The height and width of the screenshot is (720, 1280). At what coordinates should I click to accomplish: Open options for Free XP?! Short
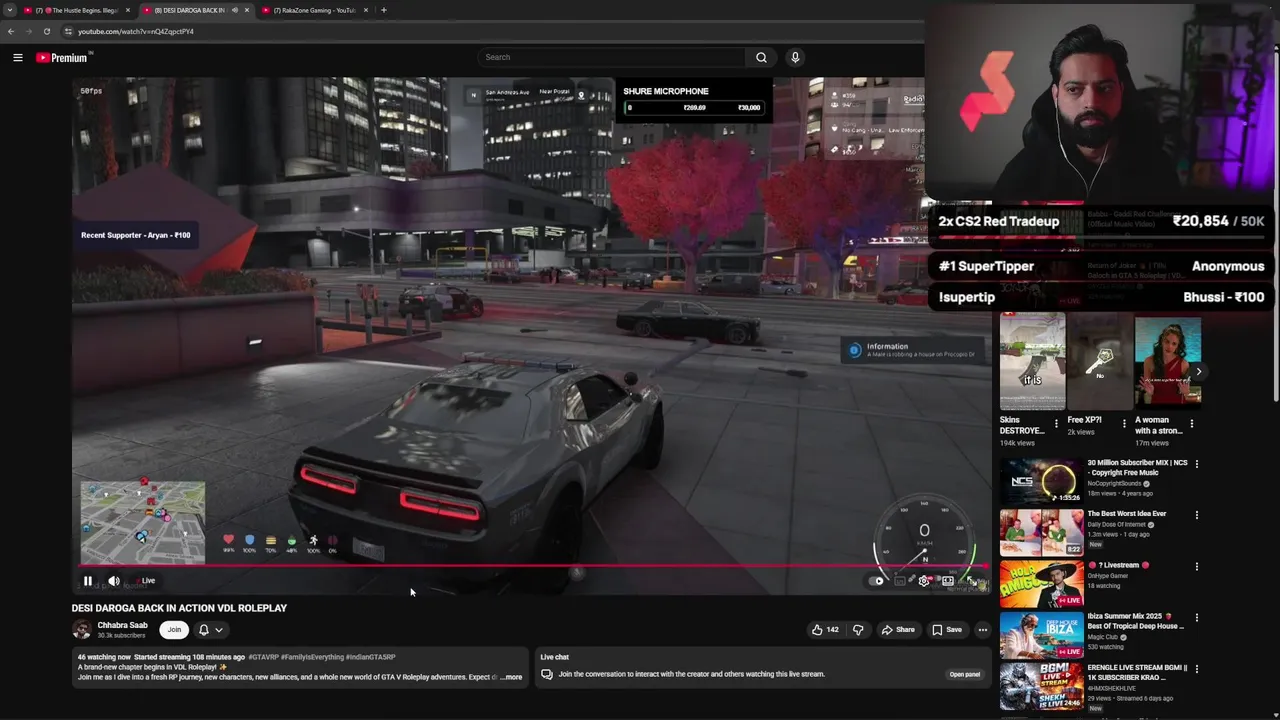pos(1124,423)
